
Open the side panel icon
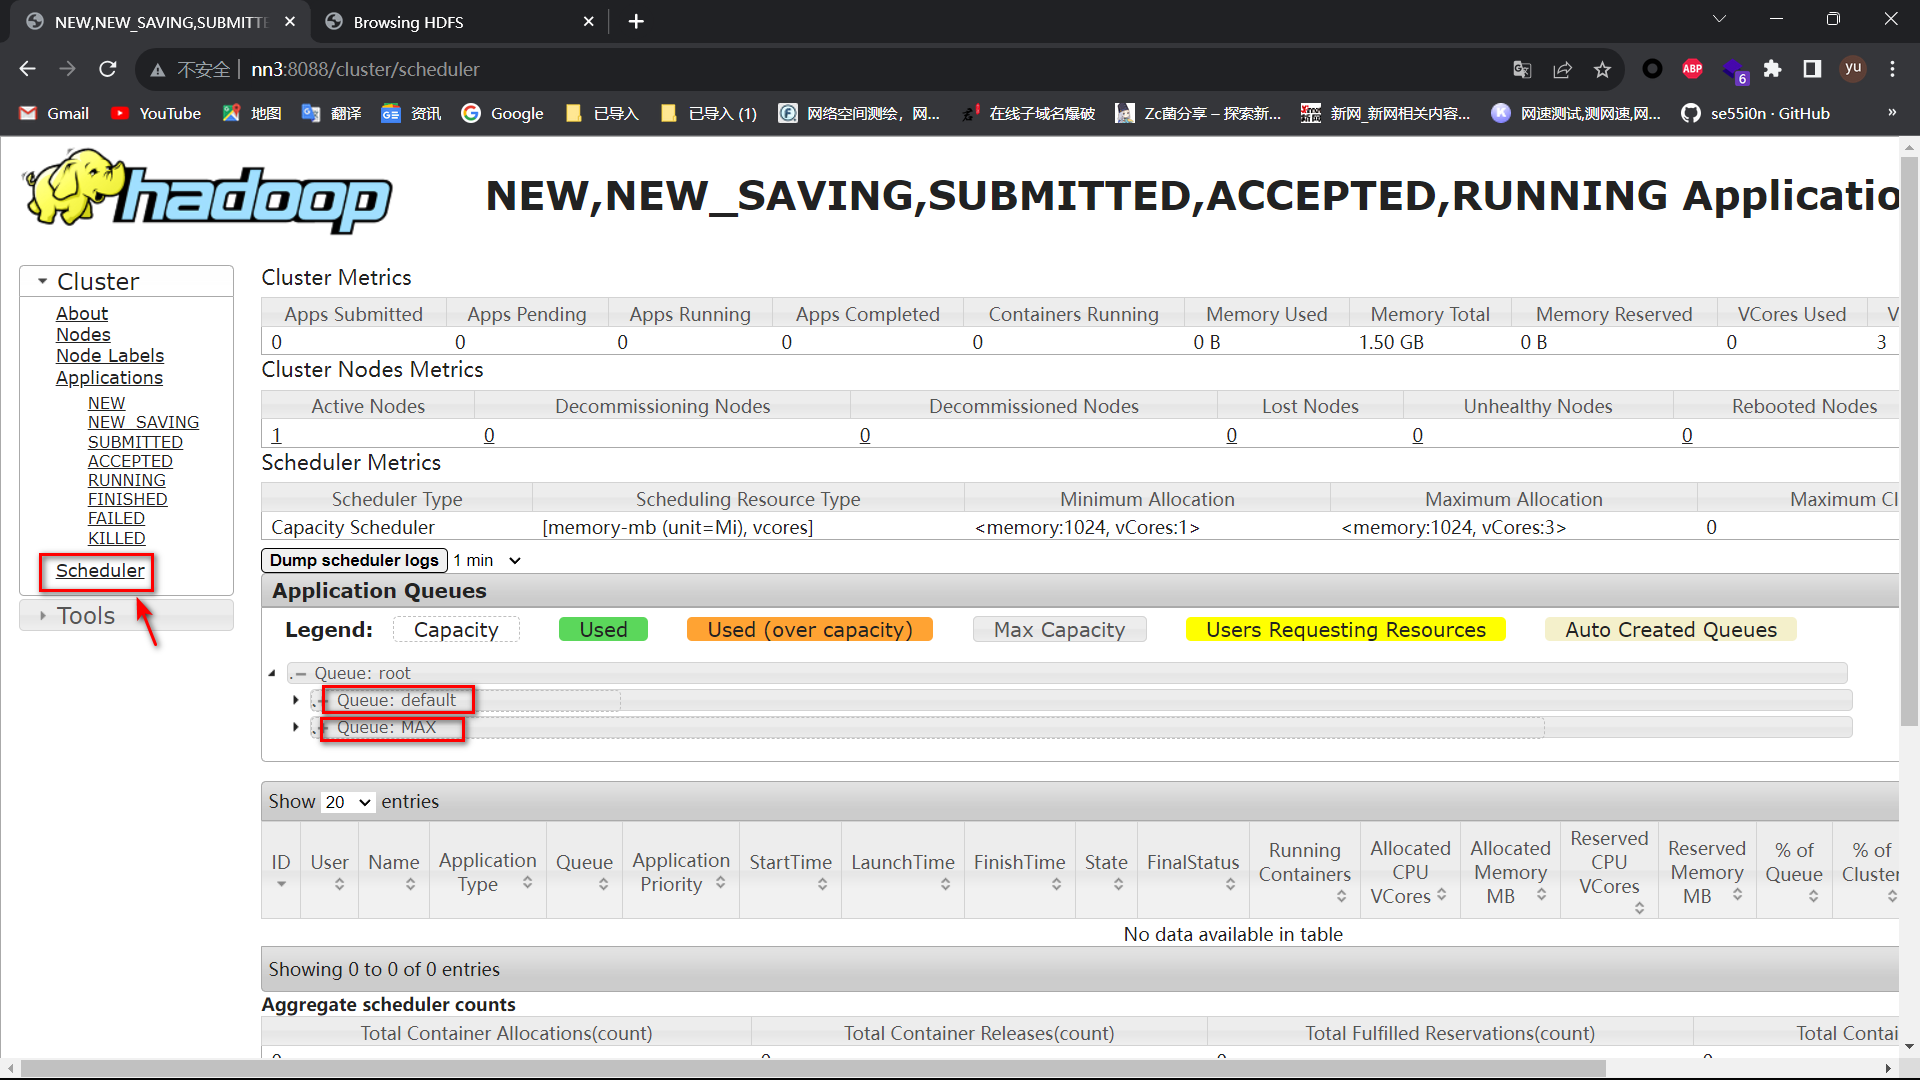1812,69
